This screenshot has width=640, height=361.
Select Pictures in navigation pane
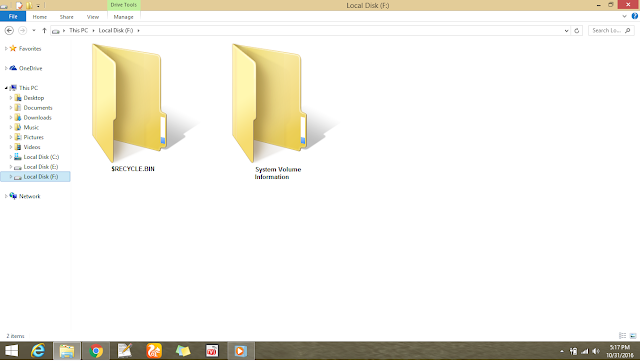33,137
